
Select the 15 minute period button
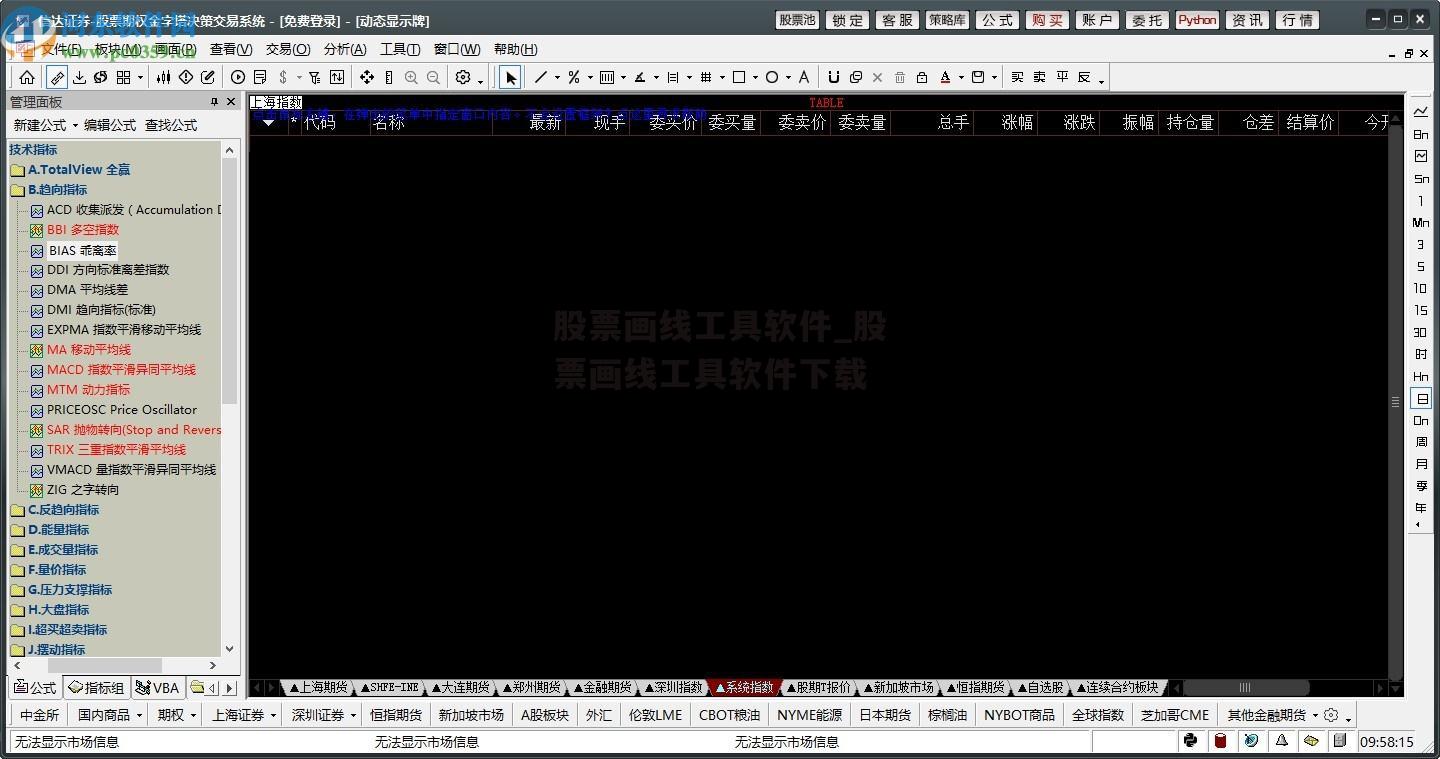click(x=1421, y=310)
